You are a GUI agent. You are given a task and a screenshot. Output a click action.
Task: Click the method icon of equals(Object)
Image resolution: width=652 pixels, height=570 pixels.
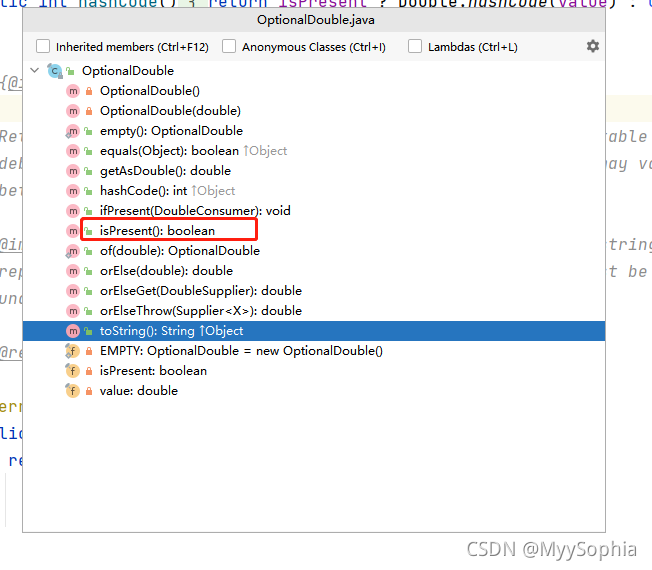point(73,151)
